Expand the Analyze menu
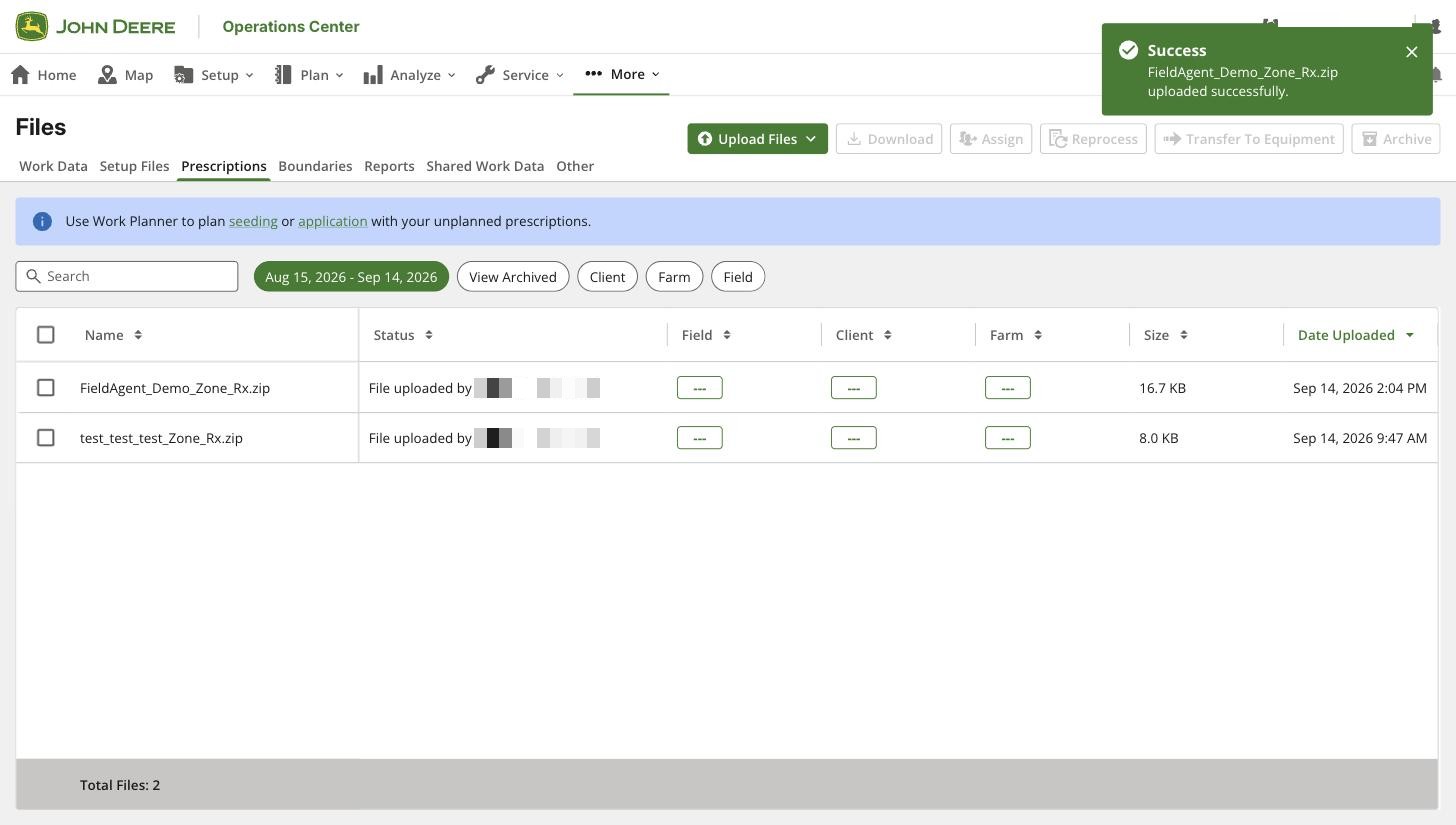Image resolution: width=1456 pixels, height=825 pixels. pos(410,74)
